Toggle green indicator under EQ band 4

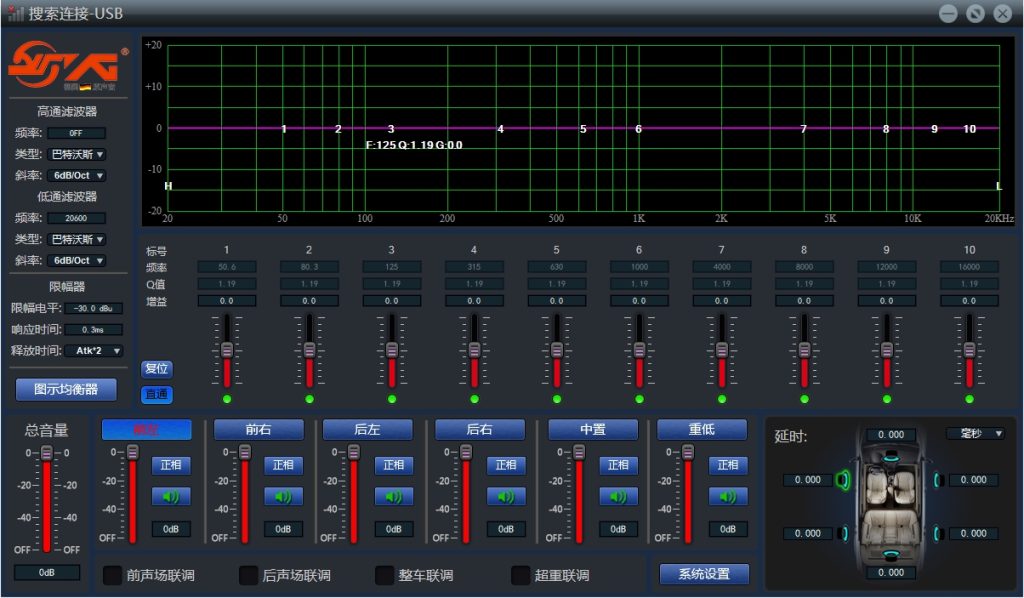pos(474,399)
